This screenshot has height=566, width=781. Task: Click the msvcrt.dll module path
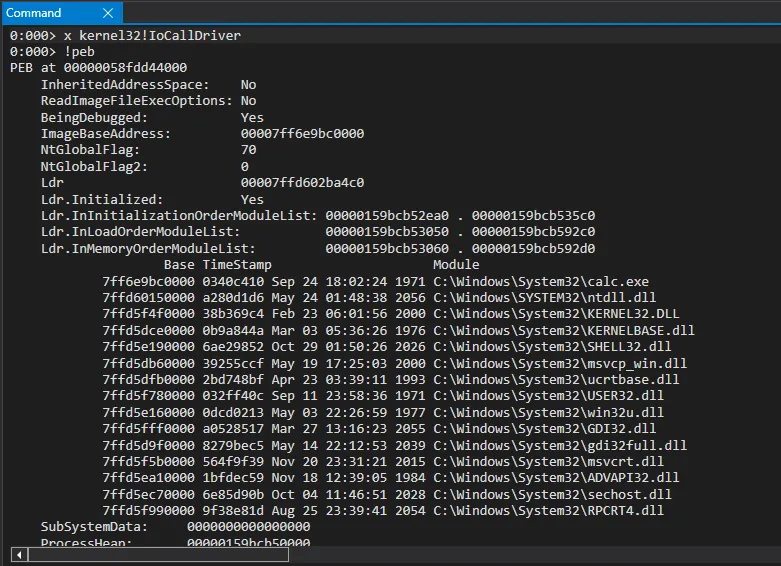click(x=548, y=461)
